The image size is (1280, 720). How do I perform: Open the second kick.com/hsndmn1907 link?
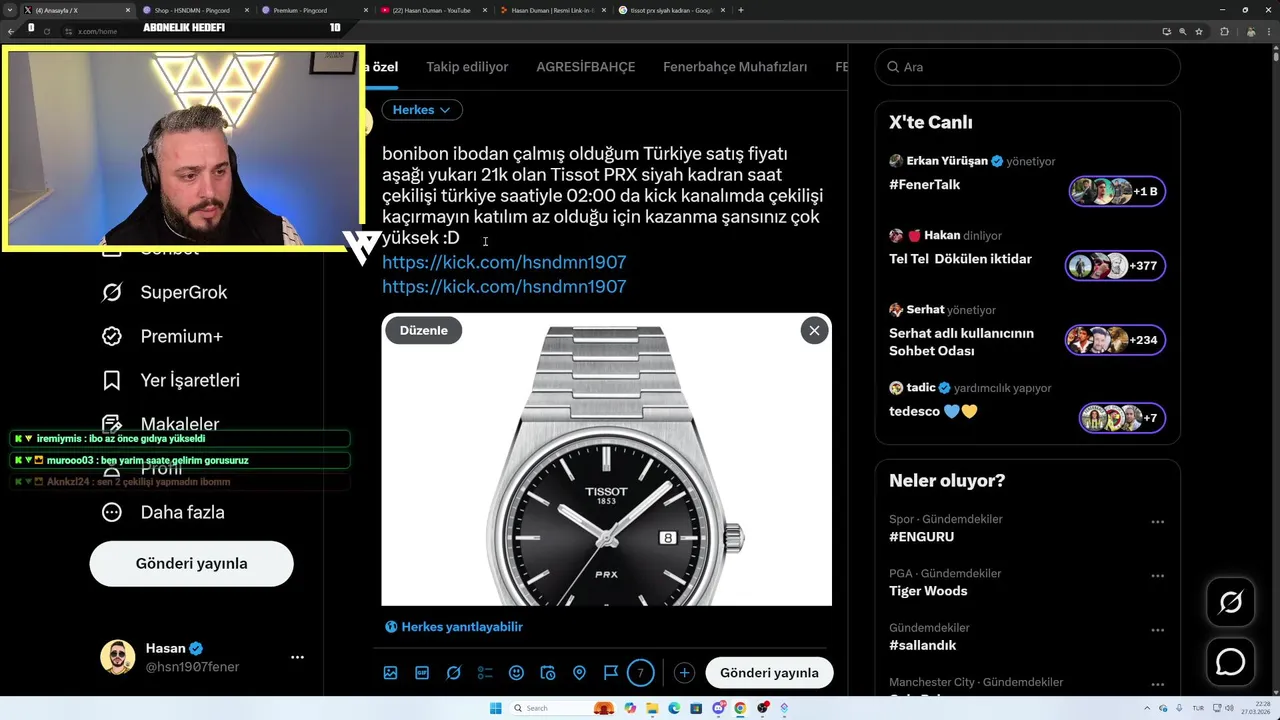pos(504,286)
